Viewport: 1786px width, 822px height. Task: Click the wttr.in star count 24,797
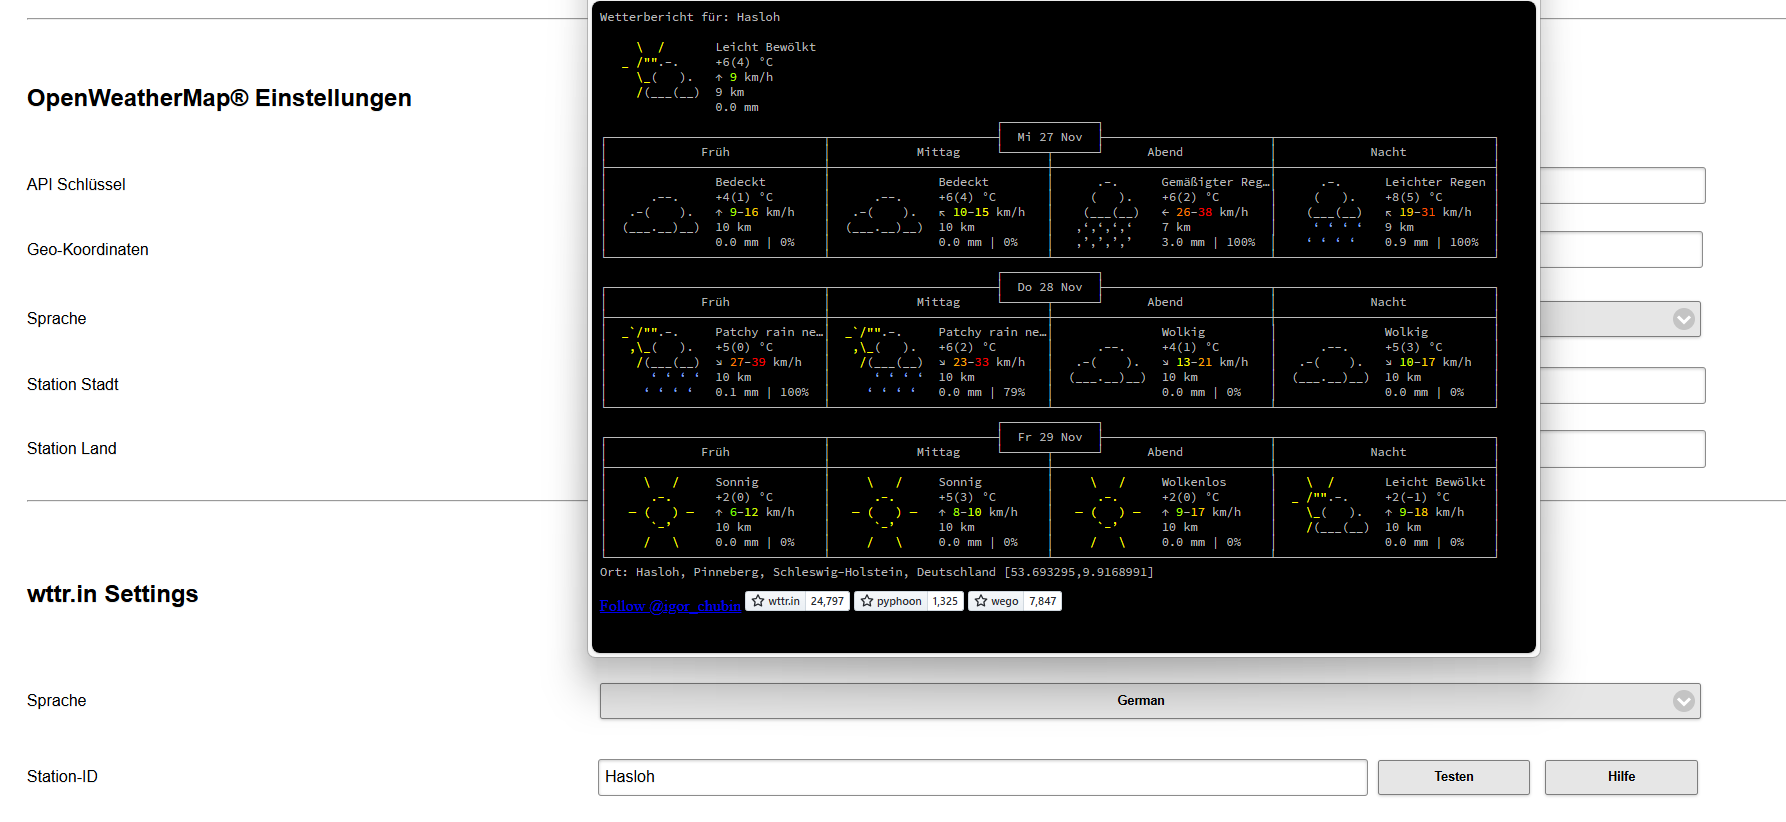(x=827, y=601)
